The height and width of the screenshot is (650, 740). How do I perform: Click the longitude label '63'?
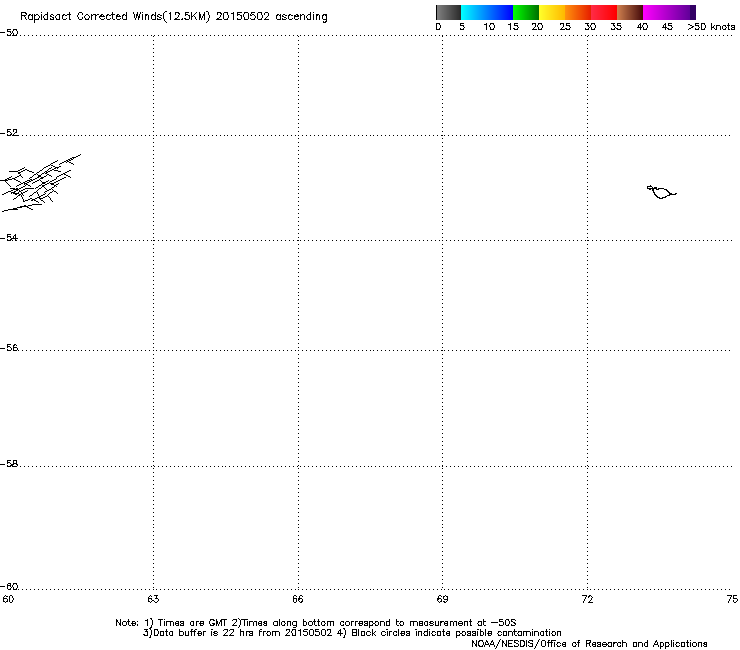153,599
